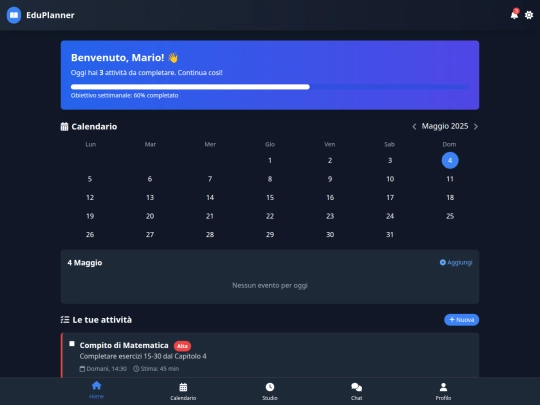The image size is (540, 405).
Task: Open Studio clock icon in the bottom bar
Action: (x=270, y=387)
